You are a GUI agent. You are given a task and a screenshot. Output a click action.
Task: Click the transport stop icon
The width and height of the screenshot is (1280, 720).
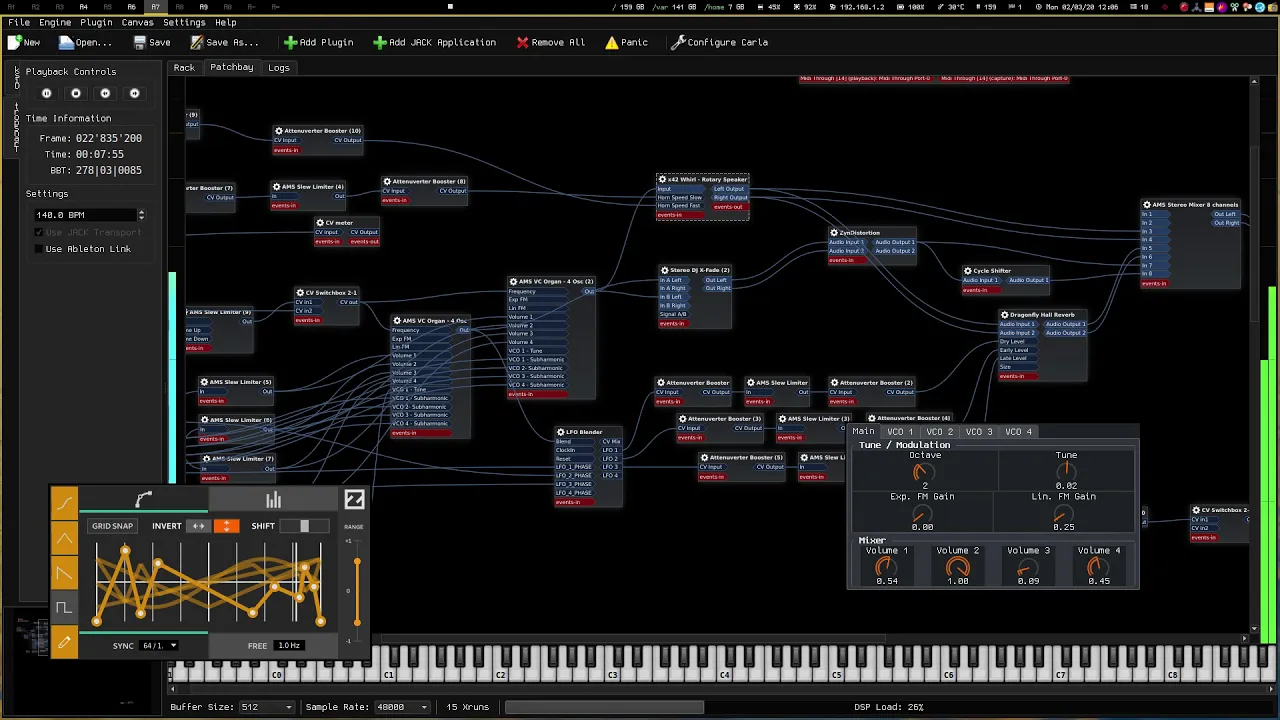(76, 93)
